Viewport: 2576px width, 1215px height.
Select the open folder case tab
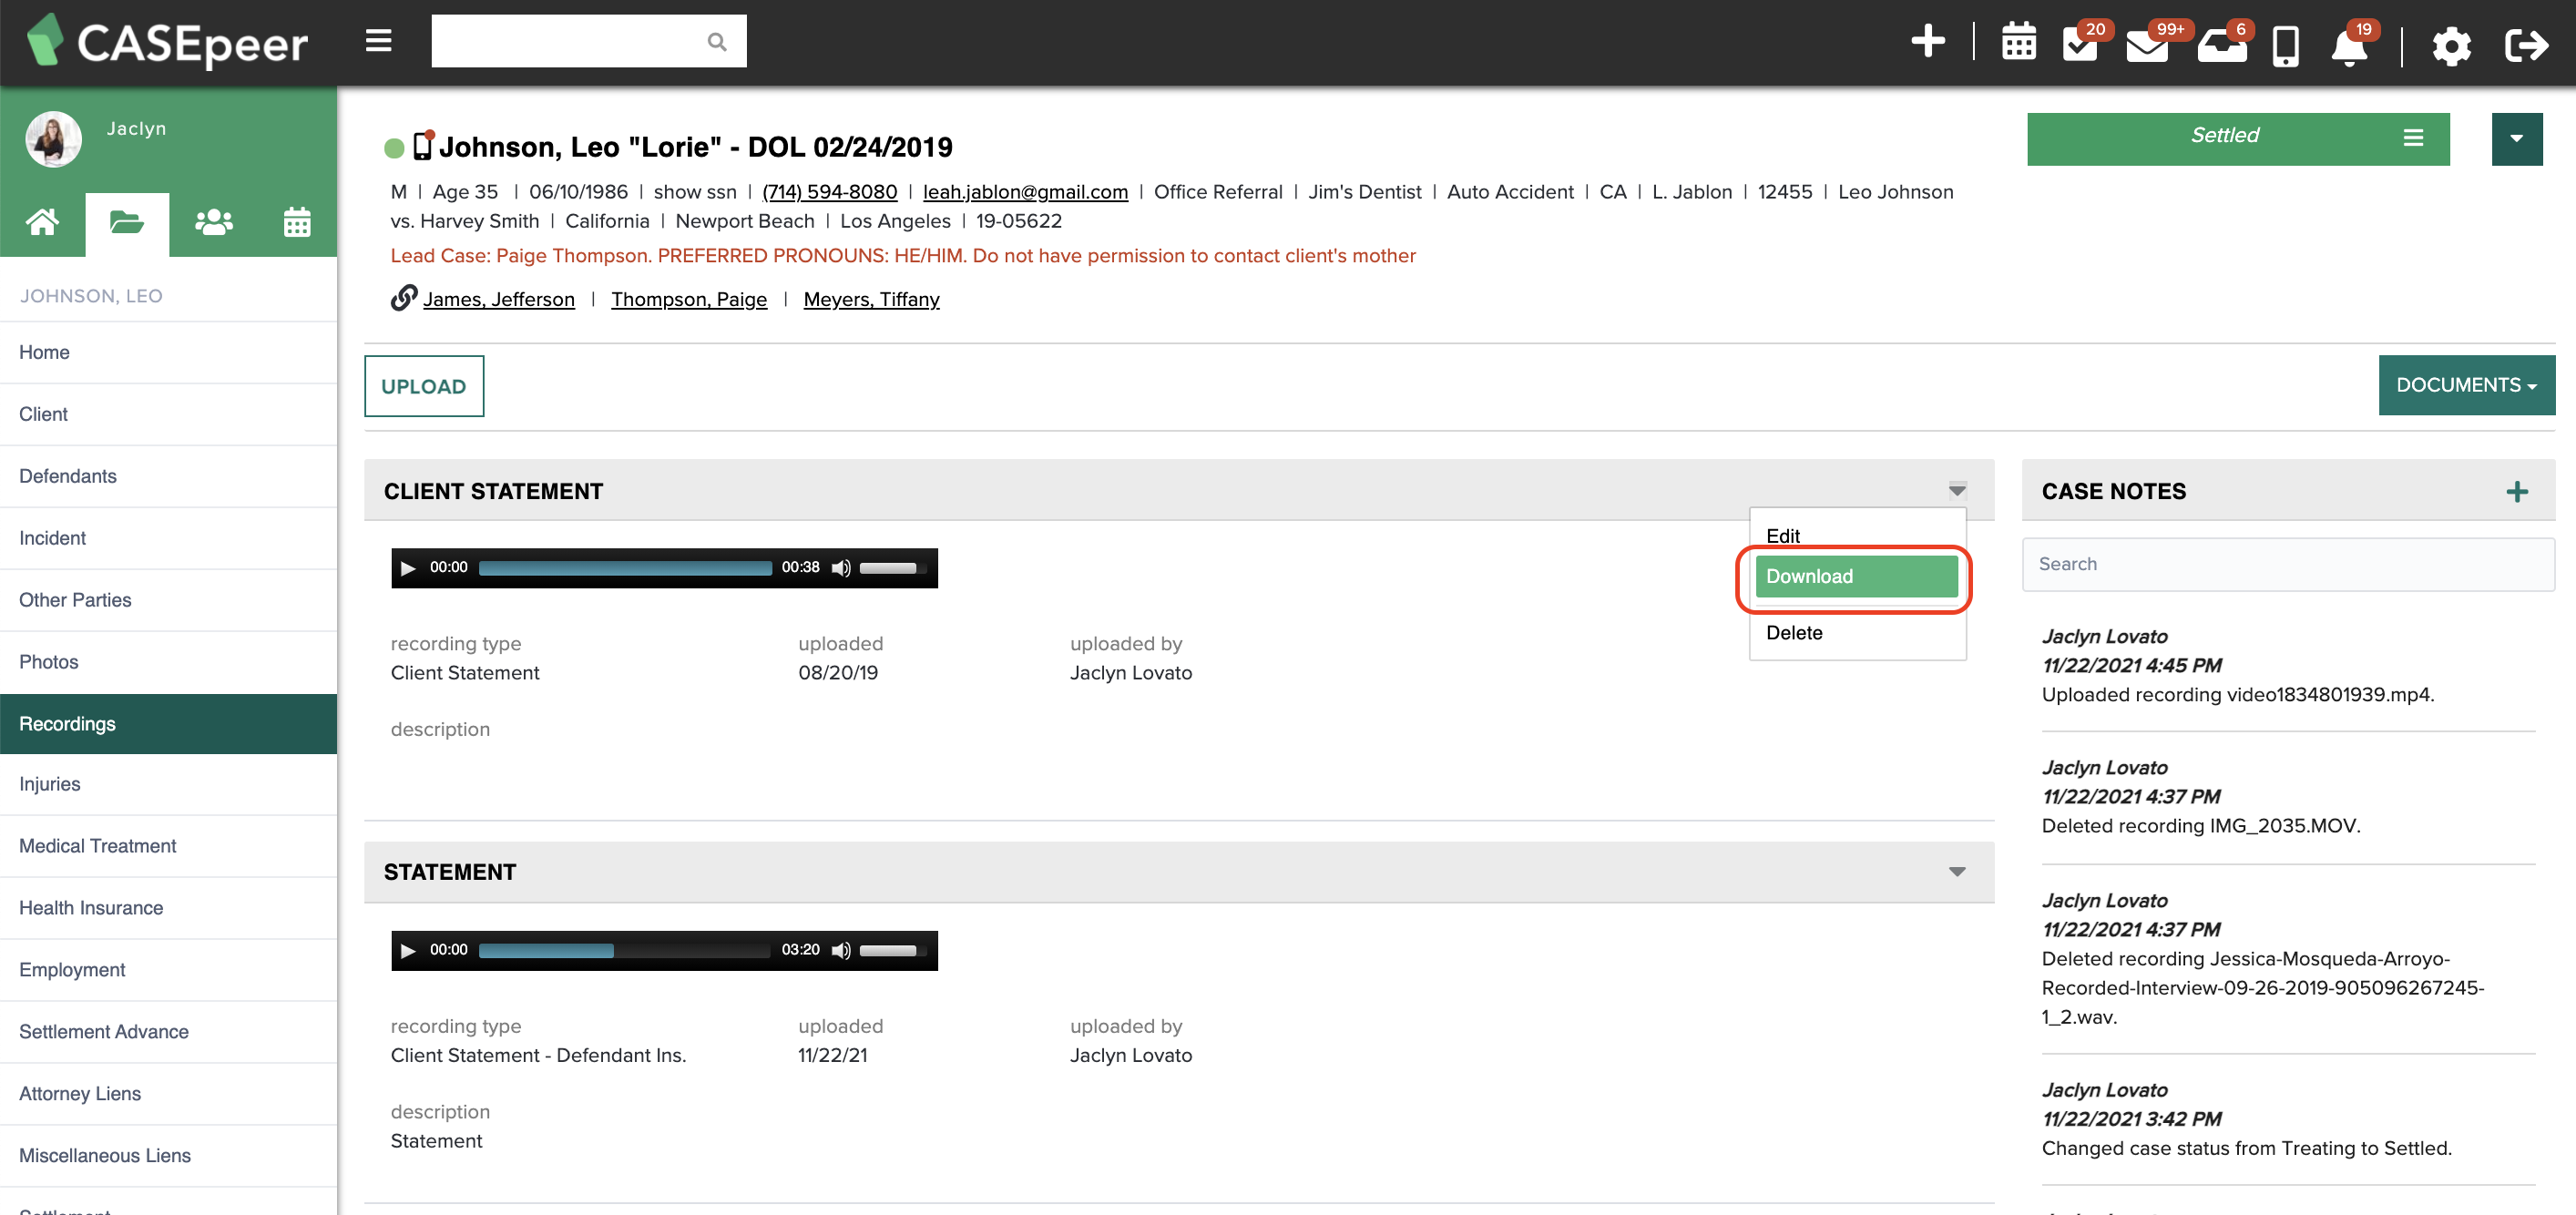(126, 222)
